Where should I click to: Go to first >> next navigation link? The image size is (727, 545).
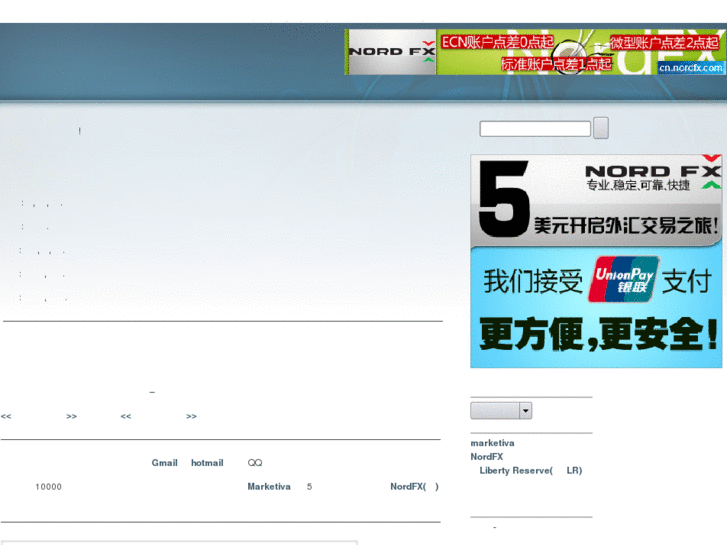(x=71, y=417)
